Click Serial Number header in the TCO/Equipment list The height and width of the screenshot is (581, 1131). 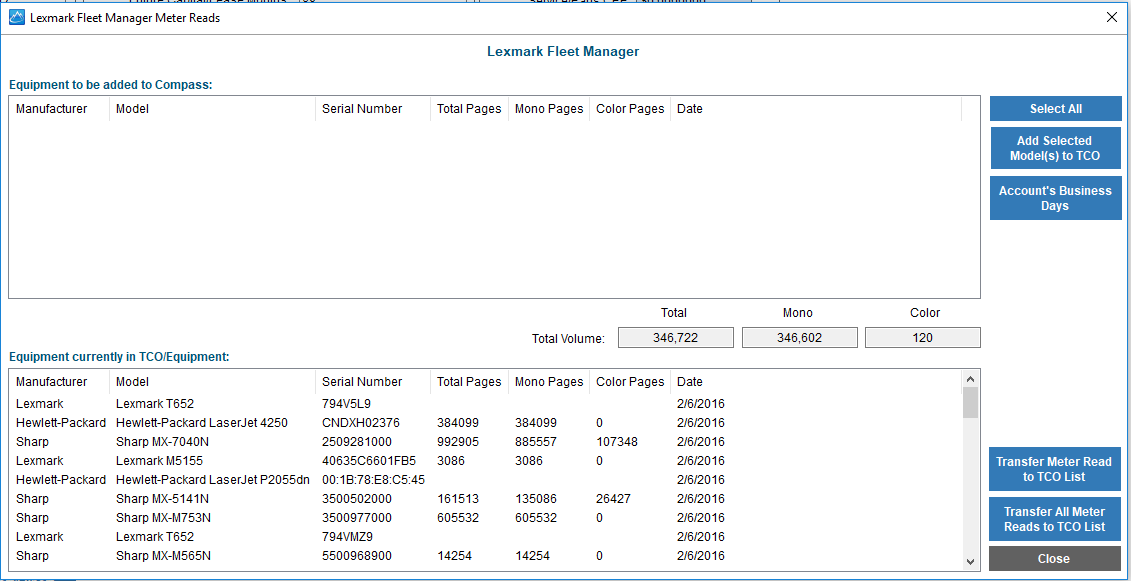[373, 382]
